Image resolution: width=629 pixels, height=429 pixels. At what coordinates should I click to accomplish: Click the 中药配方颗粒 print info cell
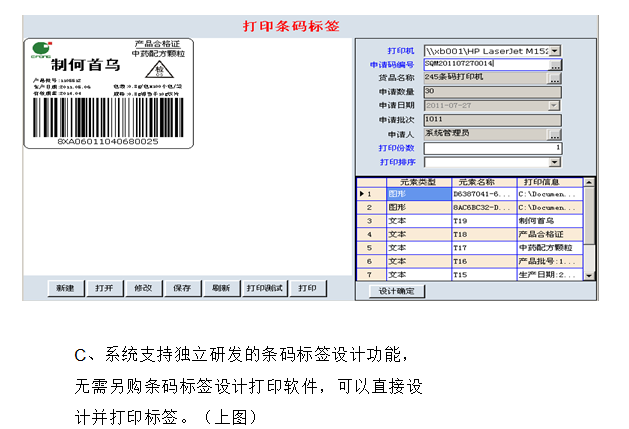click(x=550, y=248)
